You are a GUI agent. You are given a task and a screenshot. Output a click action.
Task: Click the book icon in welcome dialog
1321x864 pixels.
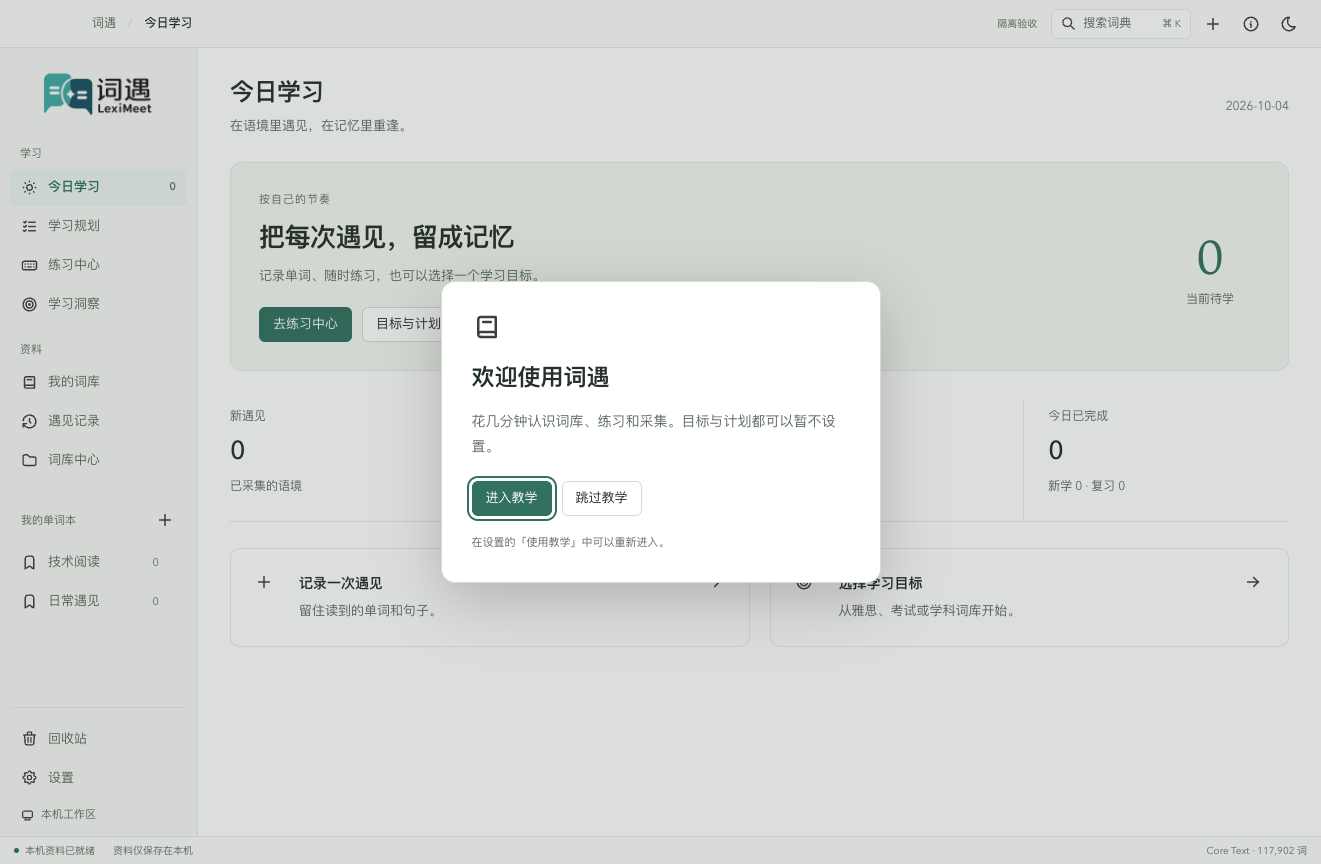pyautogui.click(x=487, y=327)
